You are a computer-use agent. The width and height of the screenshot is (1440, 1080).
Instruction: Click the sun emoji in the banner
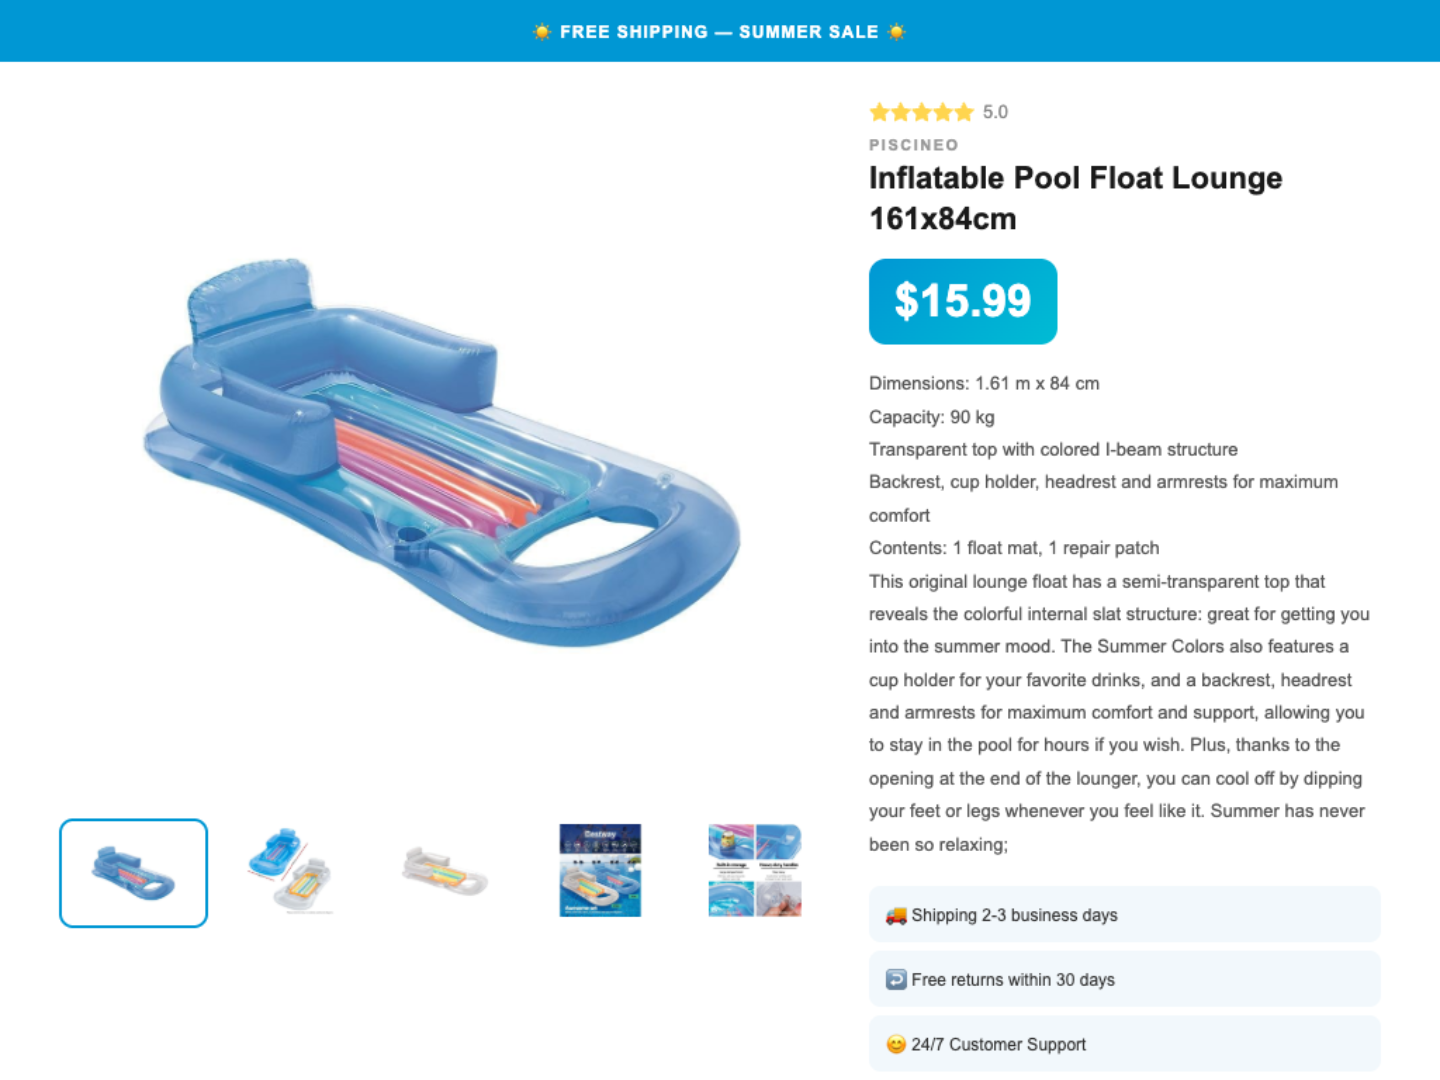pos(540,31)
